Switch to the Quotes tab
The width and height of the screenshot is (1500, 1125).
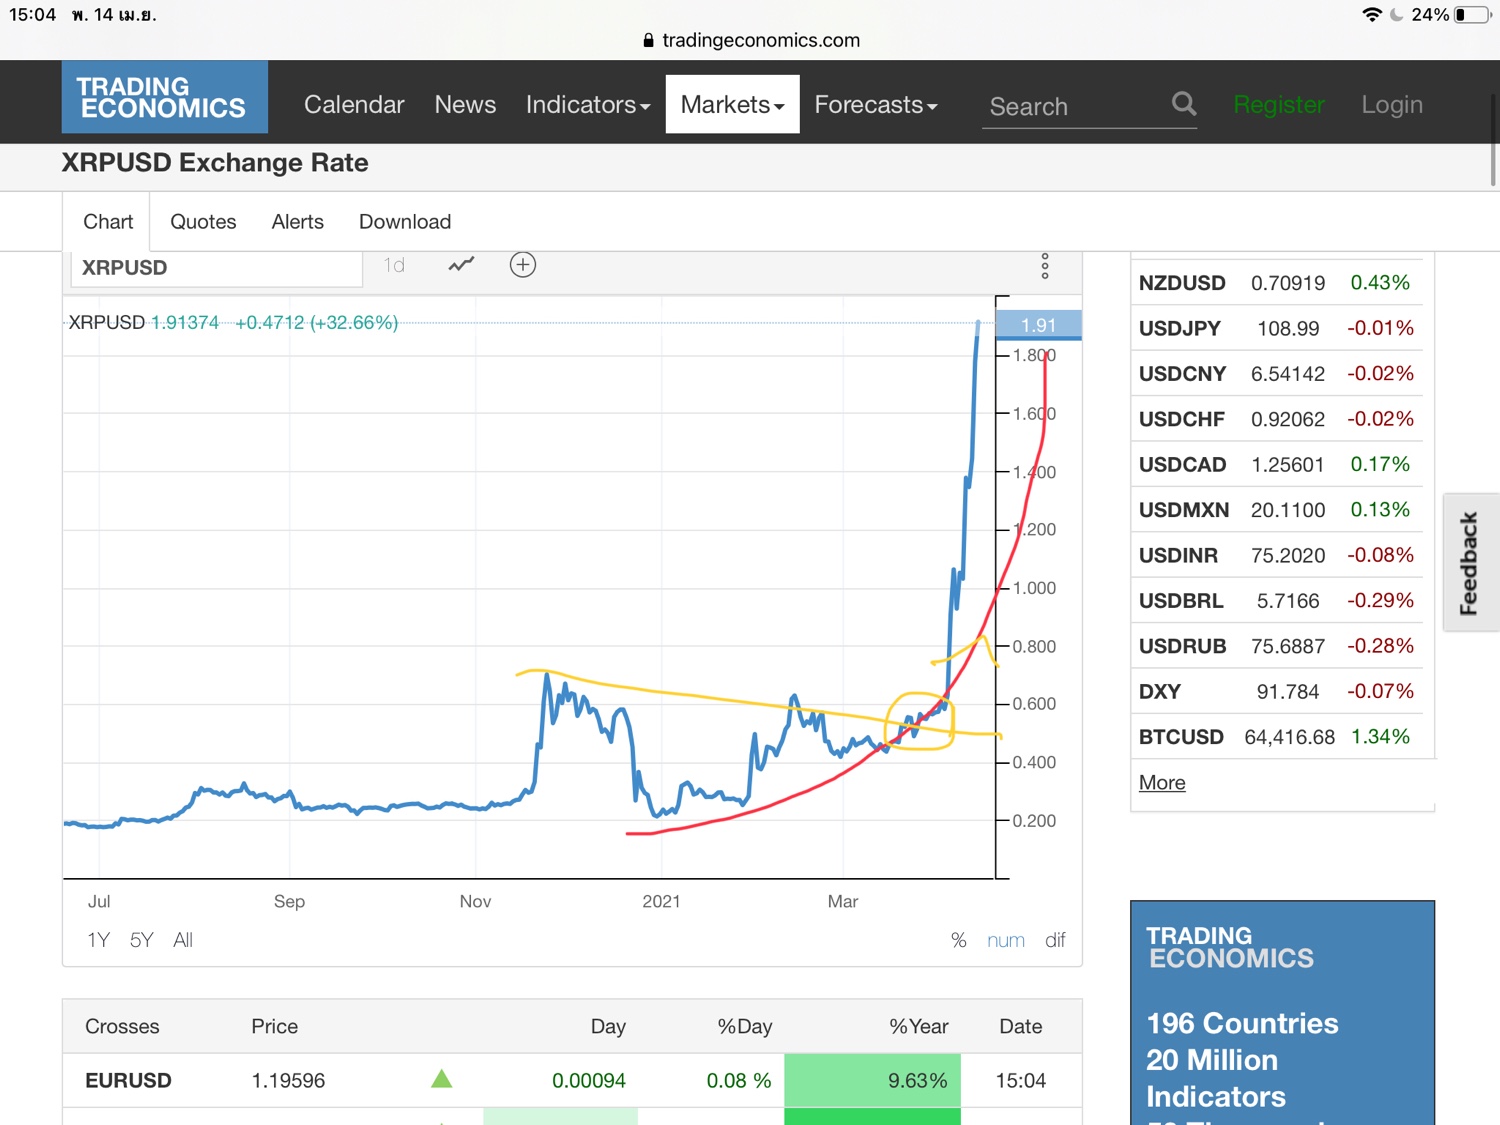click(203, 221)
